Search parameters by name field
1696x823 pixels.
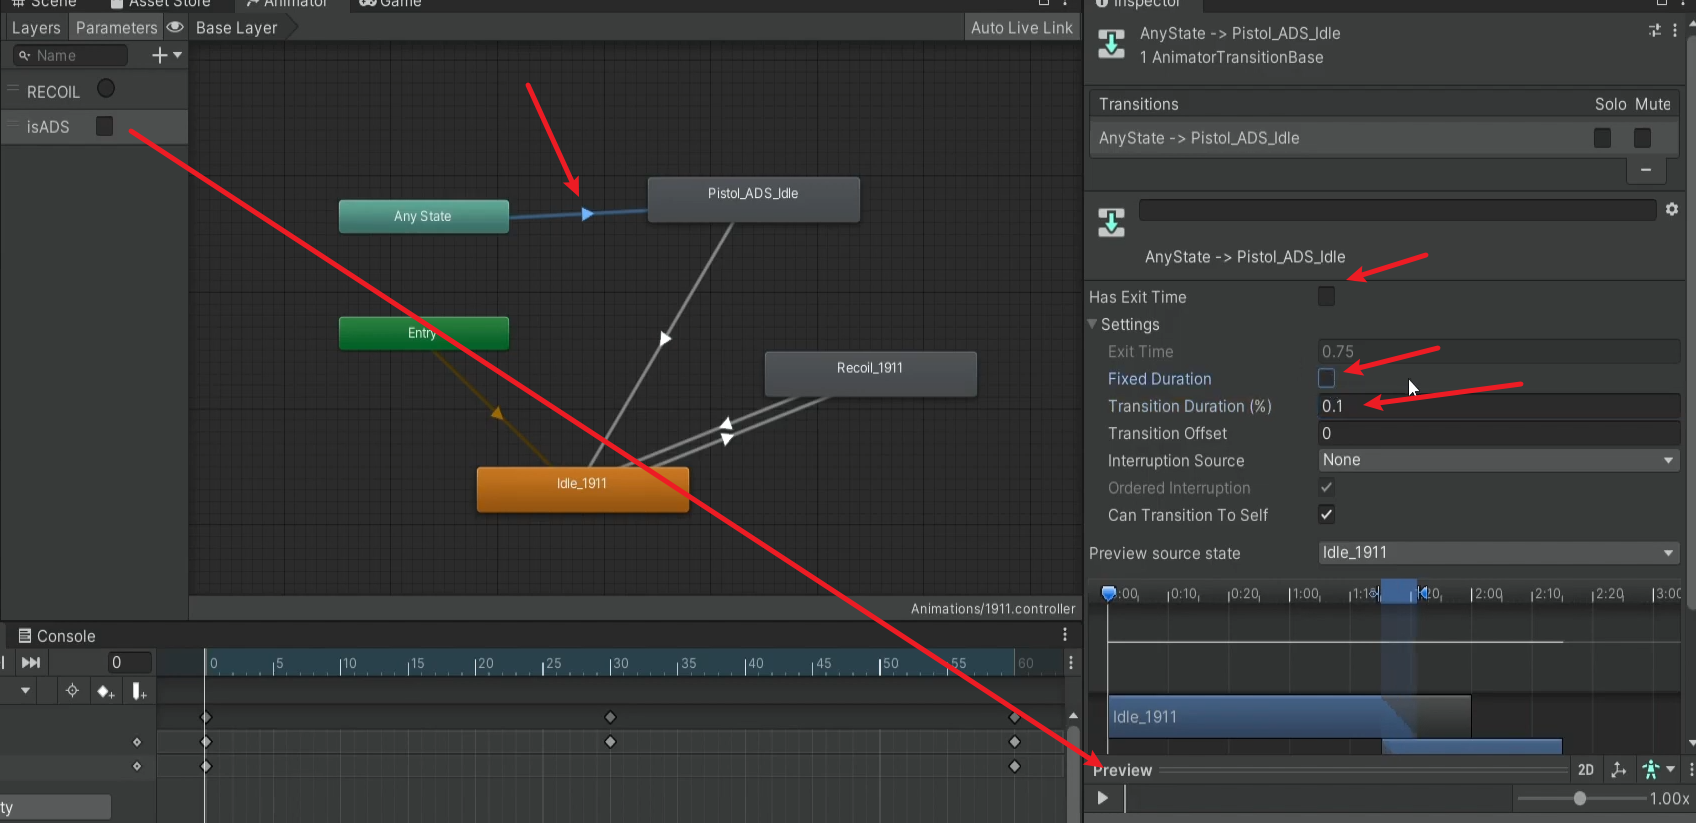70,55
